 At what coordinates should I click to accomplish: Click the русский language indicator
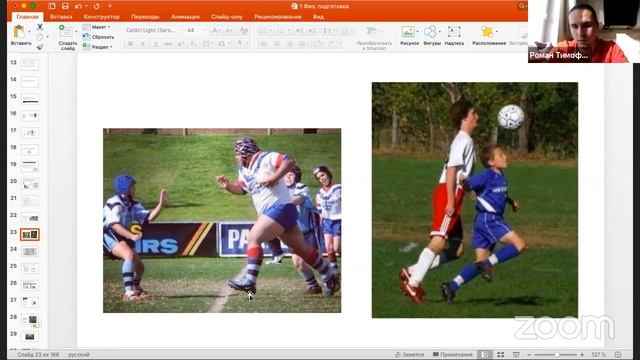(x=79, y=355)
